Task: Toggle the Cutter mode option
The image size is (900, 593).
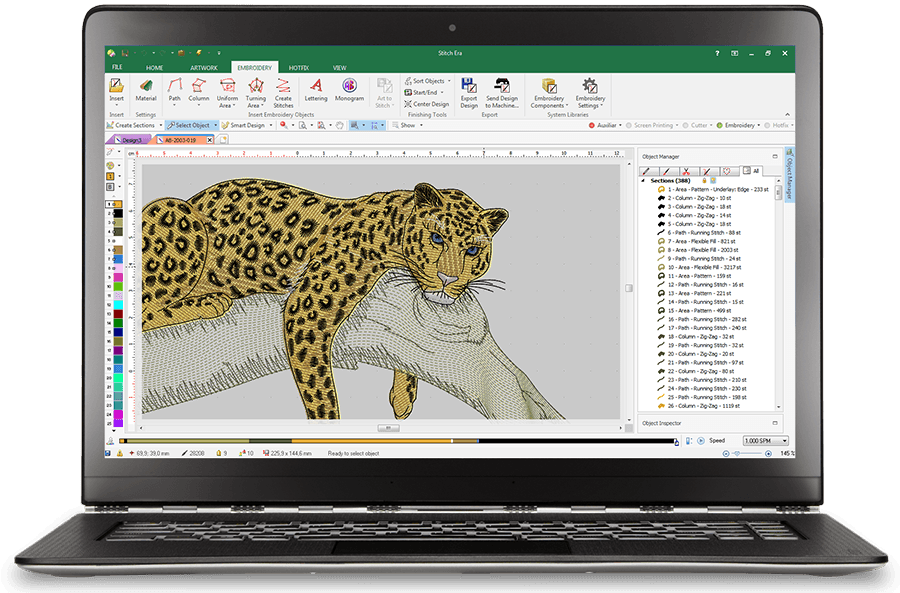Action: 703,126
